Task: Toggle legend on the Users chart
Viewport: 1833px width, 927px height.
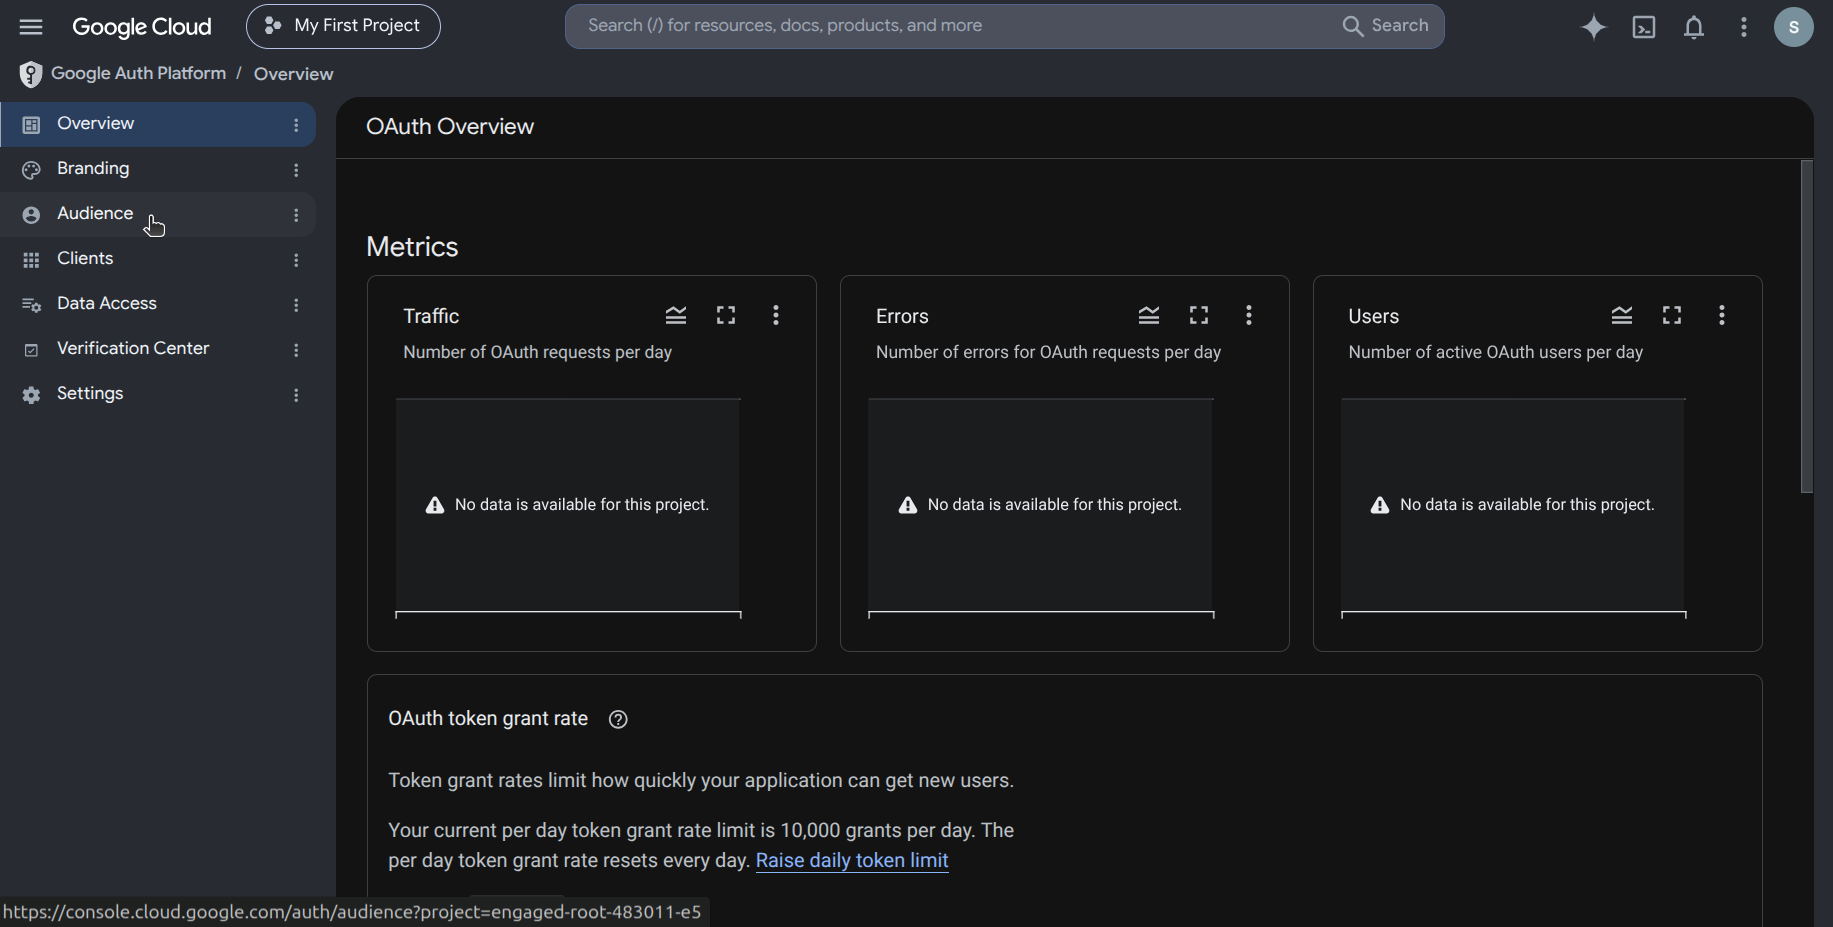Action: tap(1622, 316)
